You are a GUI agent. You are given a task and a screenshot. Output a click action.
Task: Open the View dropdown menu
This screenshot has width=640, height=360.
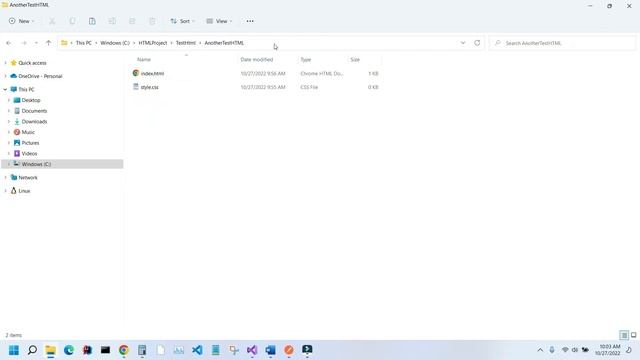point(219,21)
